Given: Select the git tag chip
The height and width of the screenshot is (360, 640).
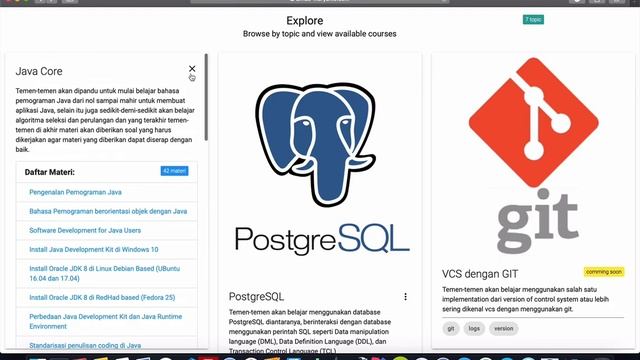Looking at the screenshot, I should [451, 329].
